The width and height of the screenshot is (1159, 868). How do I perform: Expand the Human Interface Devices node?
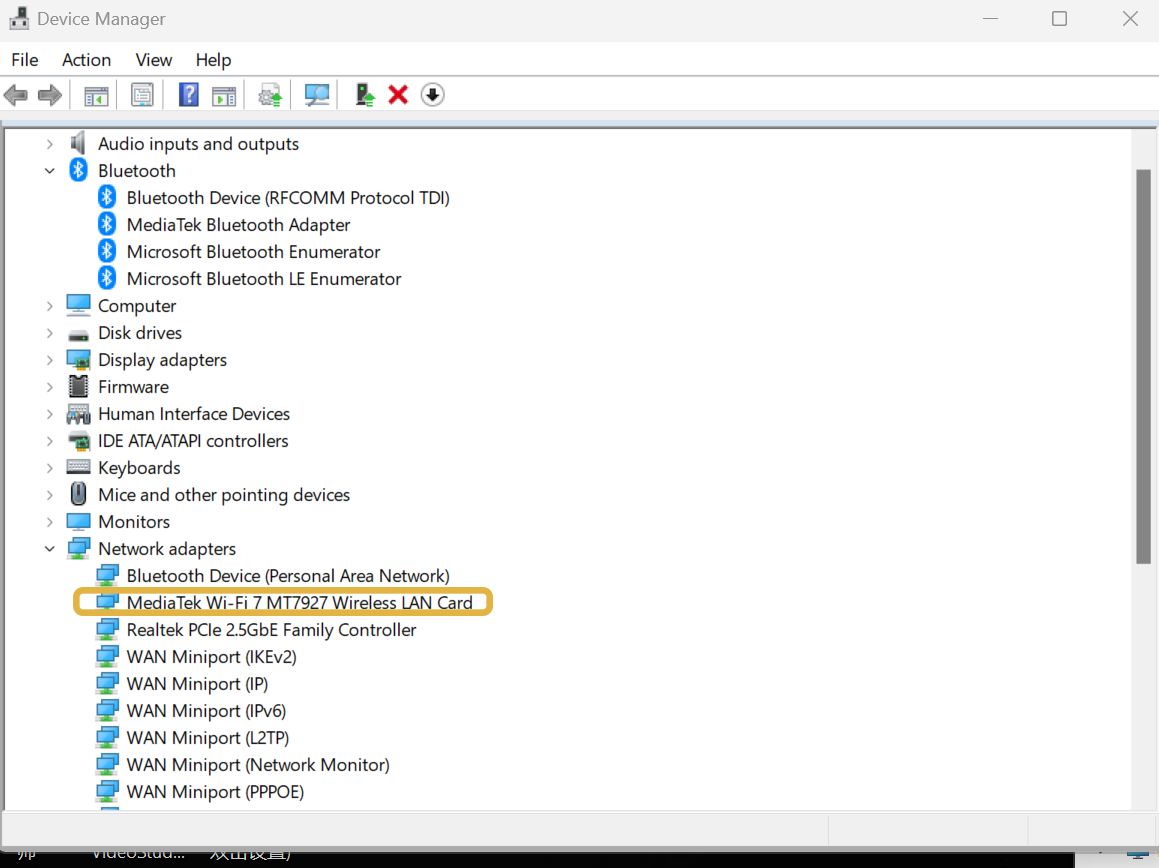click(50, 414)
